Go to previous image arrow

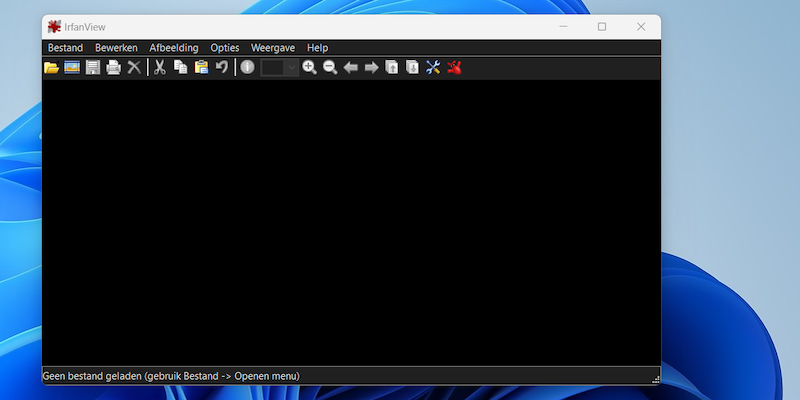(351, 68)
